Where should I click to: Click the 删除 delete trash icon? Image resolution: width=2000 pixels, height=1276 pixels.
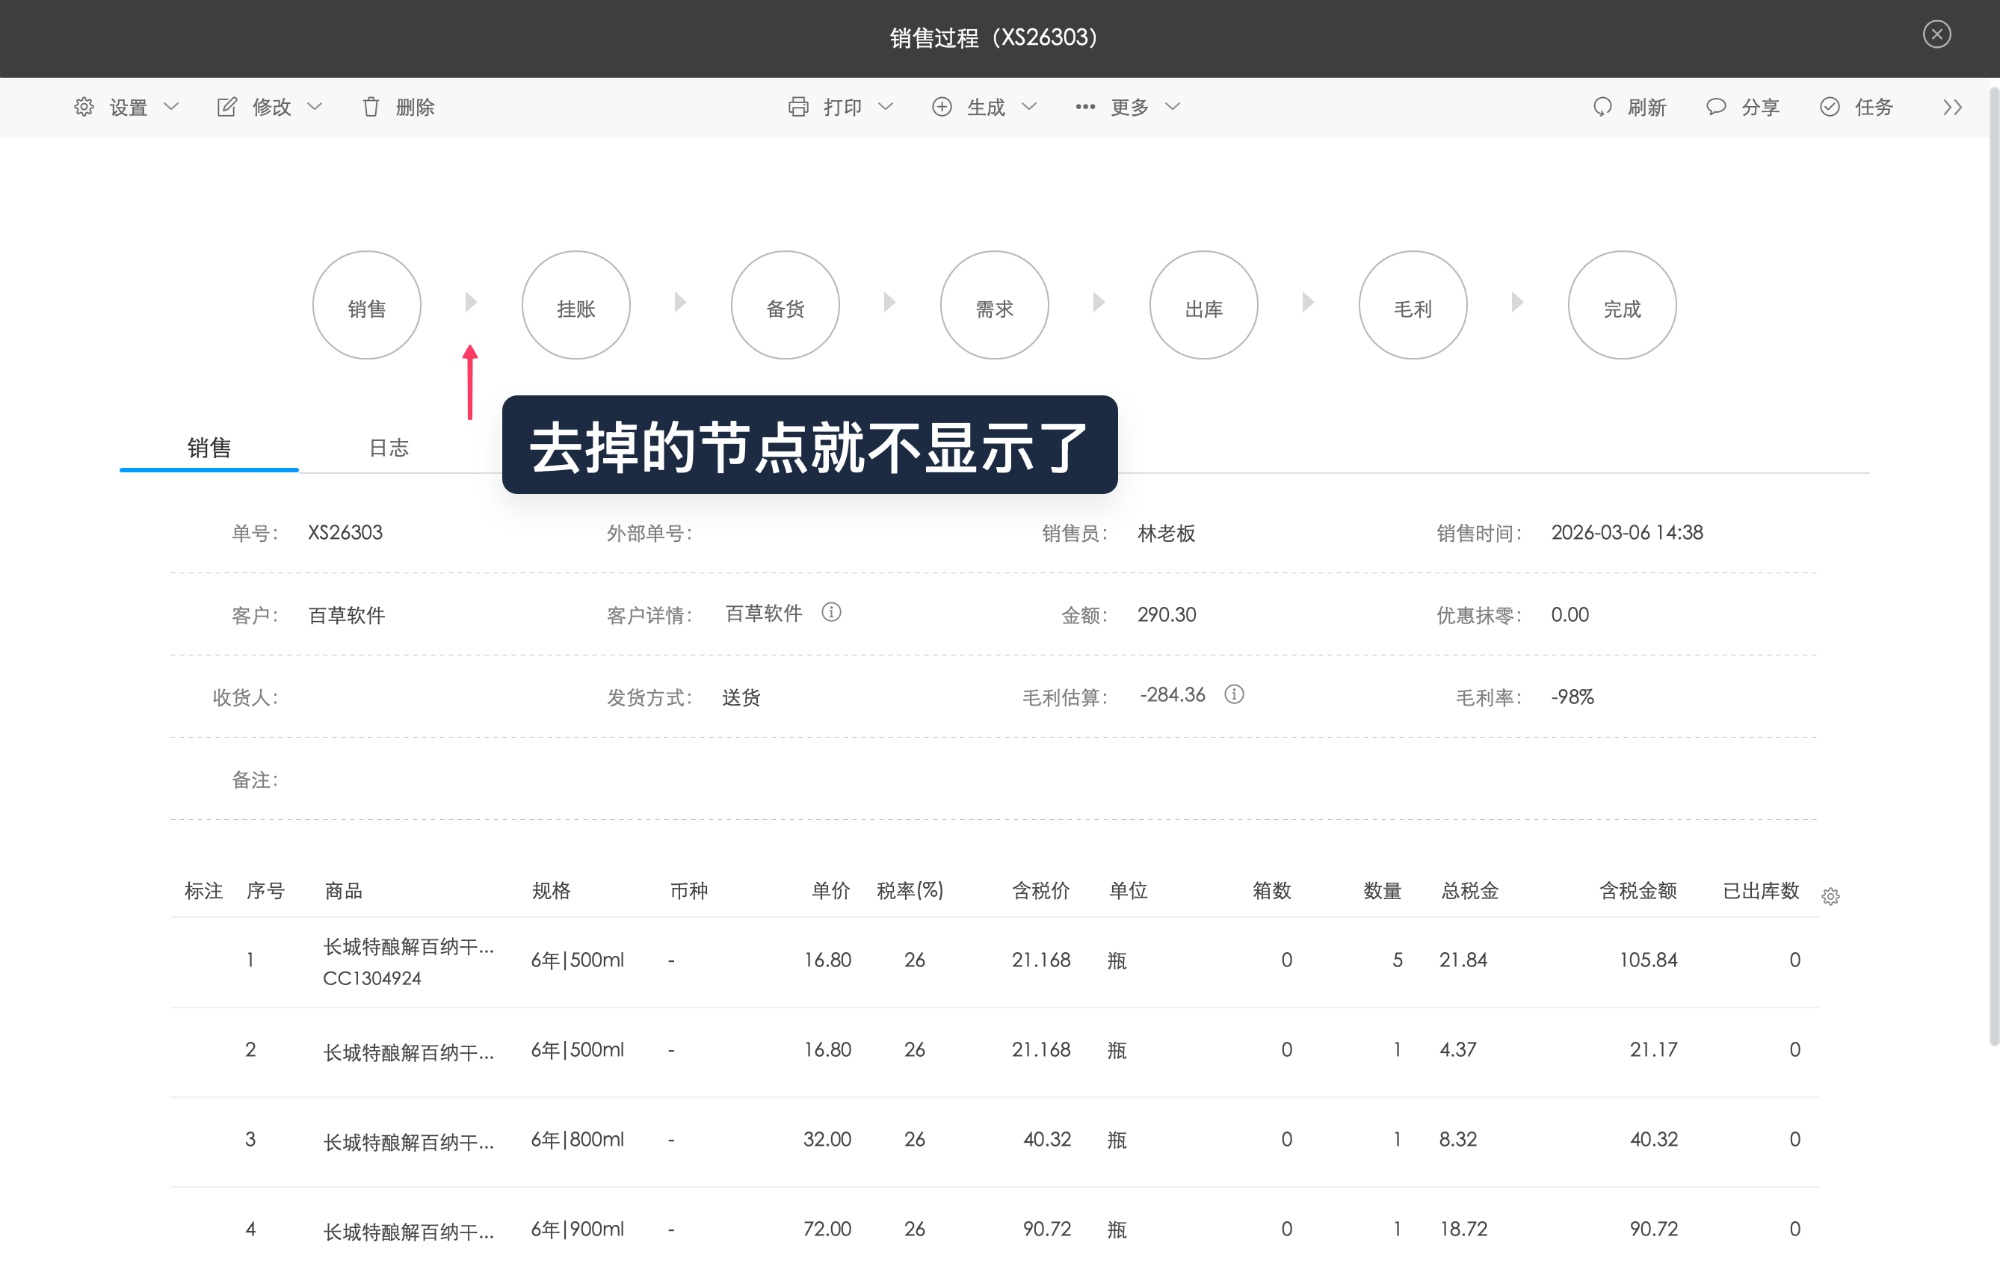(371, 107)
